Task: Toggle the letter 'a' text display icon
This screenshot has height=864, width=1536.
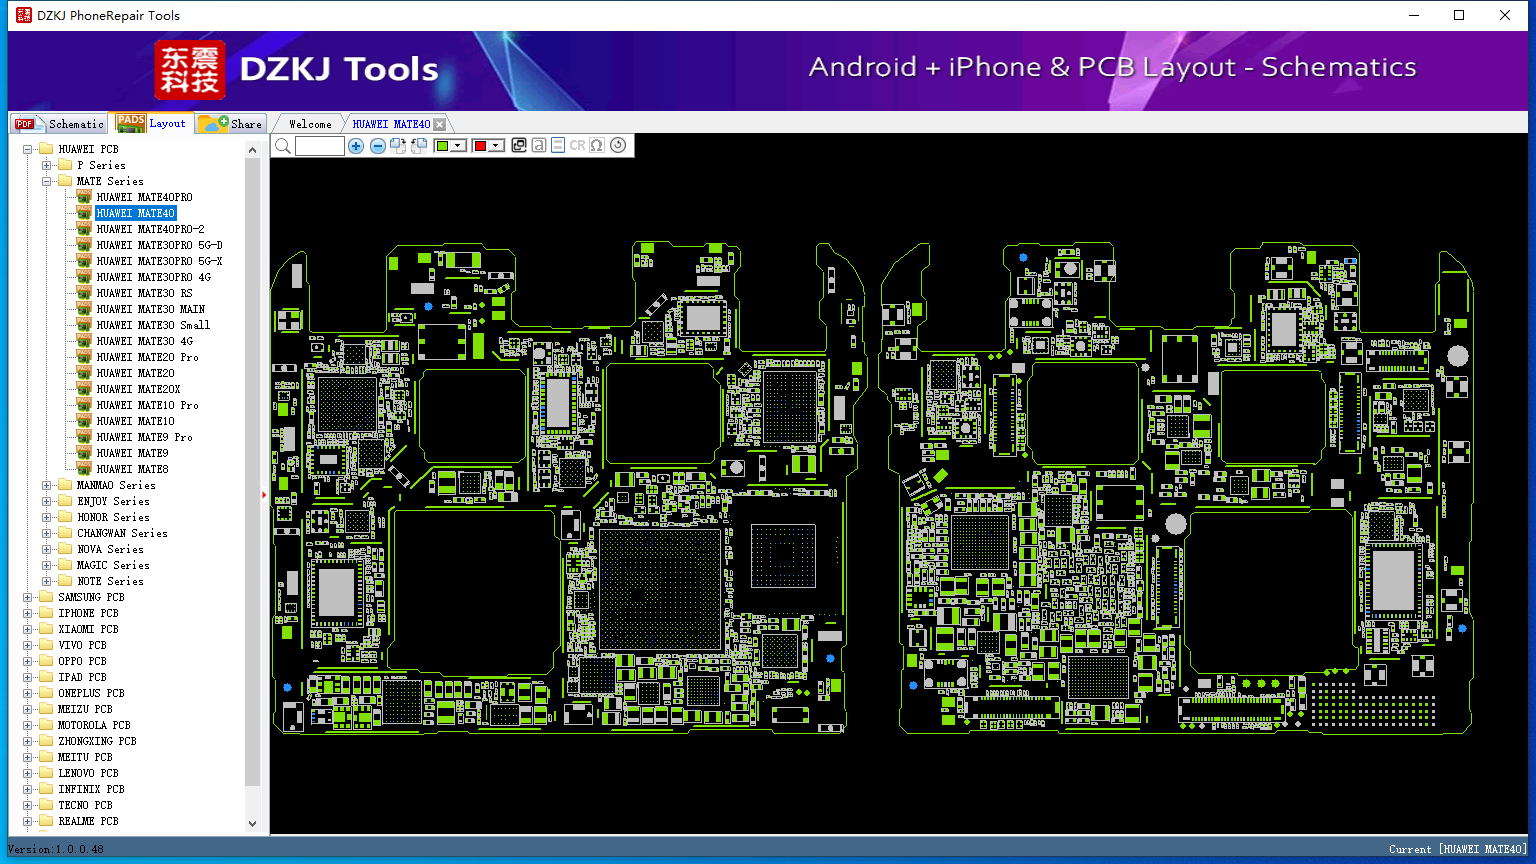Action: 539,146
